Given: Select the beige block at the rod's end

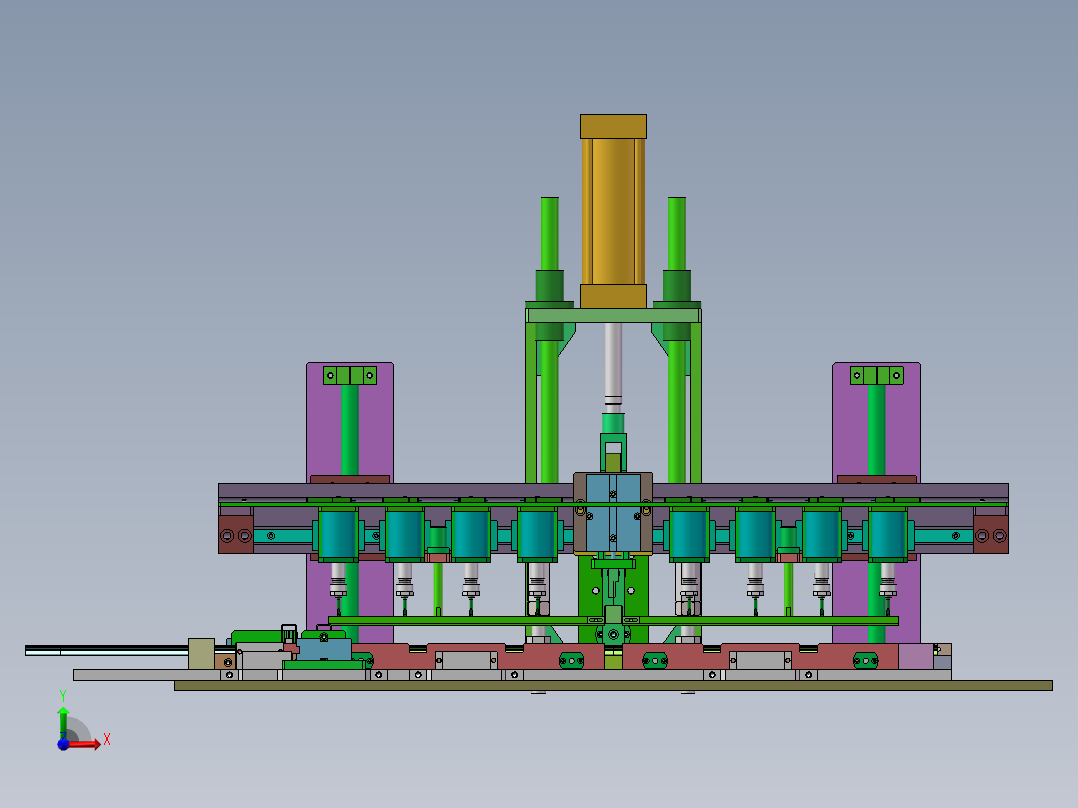Looking at the screenshot, I should point(201,653).
